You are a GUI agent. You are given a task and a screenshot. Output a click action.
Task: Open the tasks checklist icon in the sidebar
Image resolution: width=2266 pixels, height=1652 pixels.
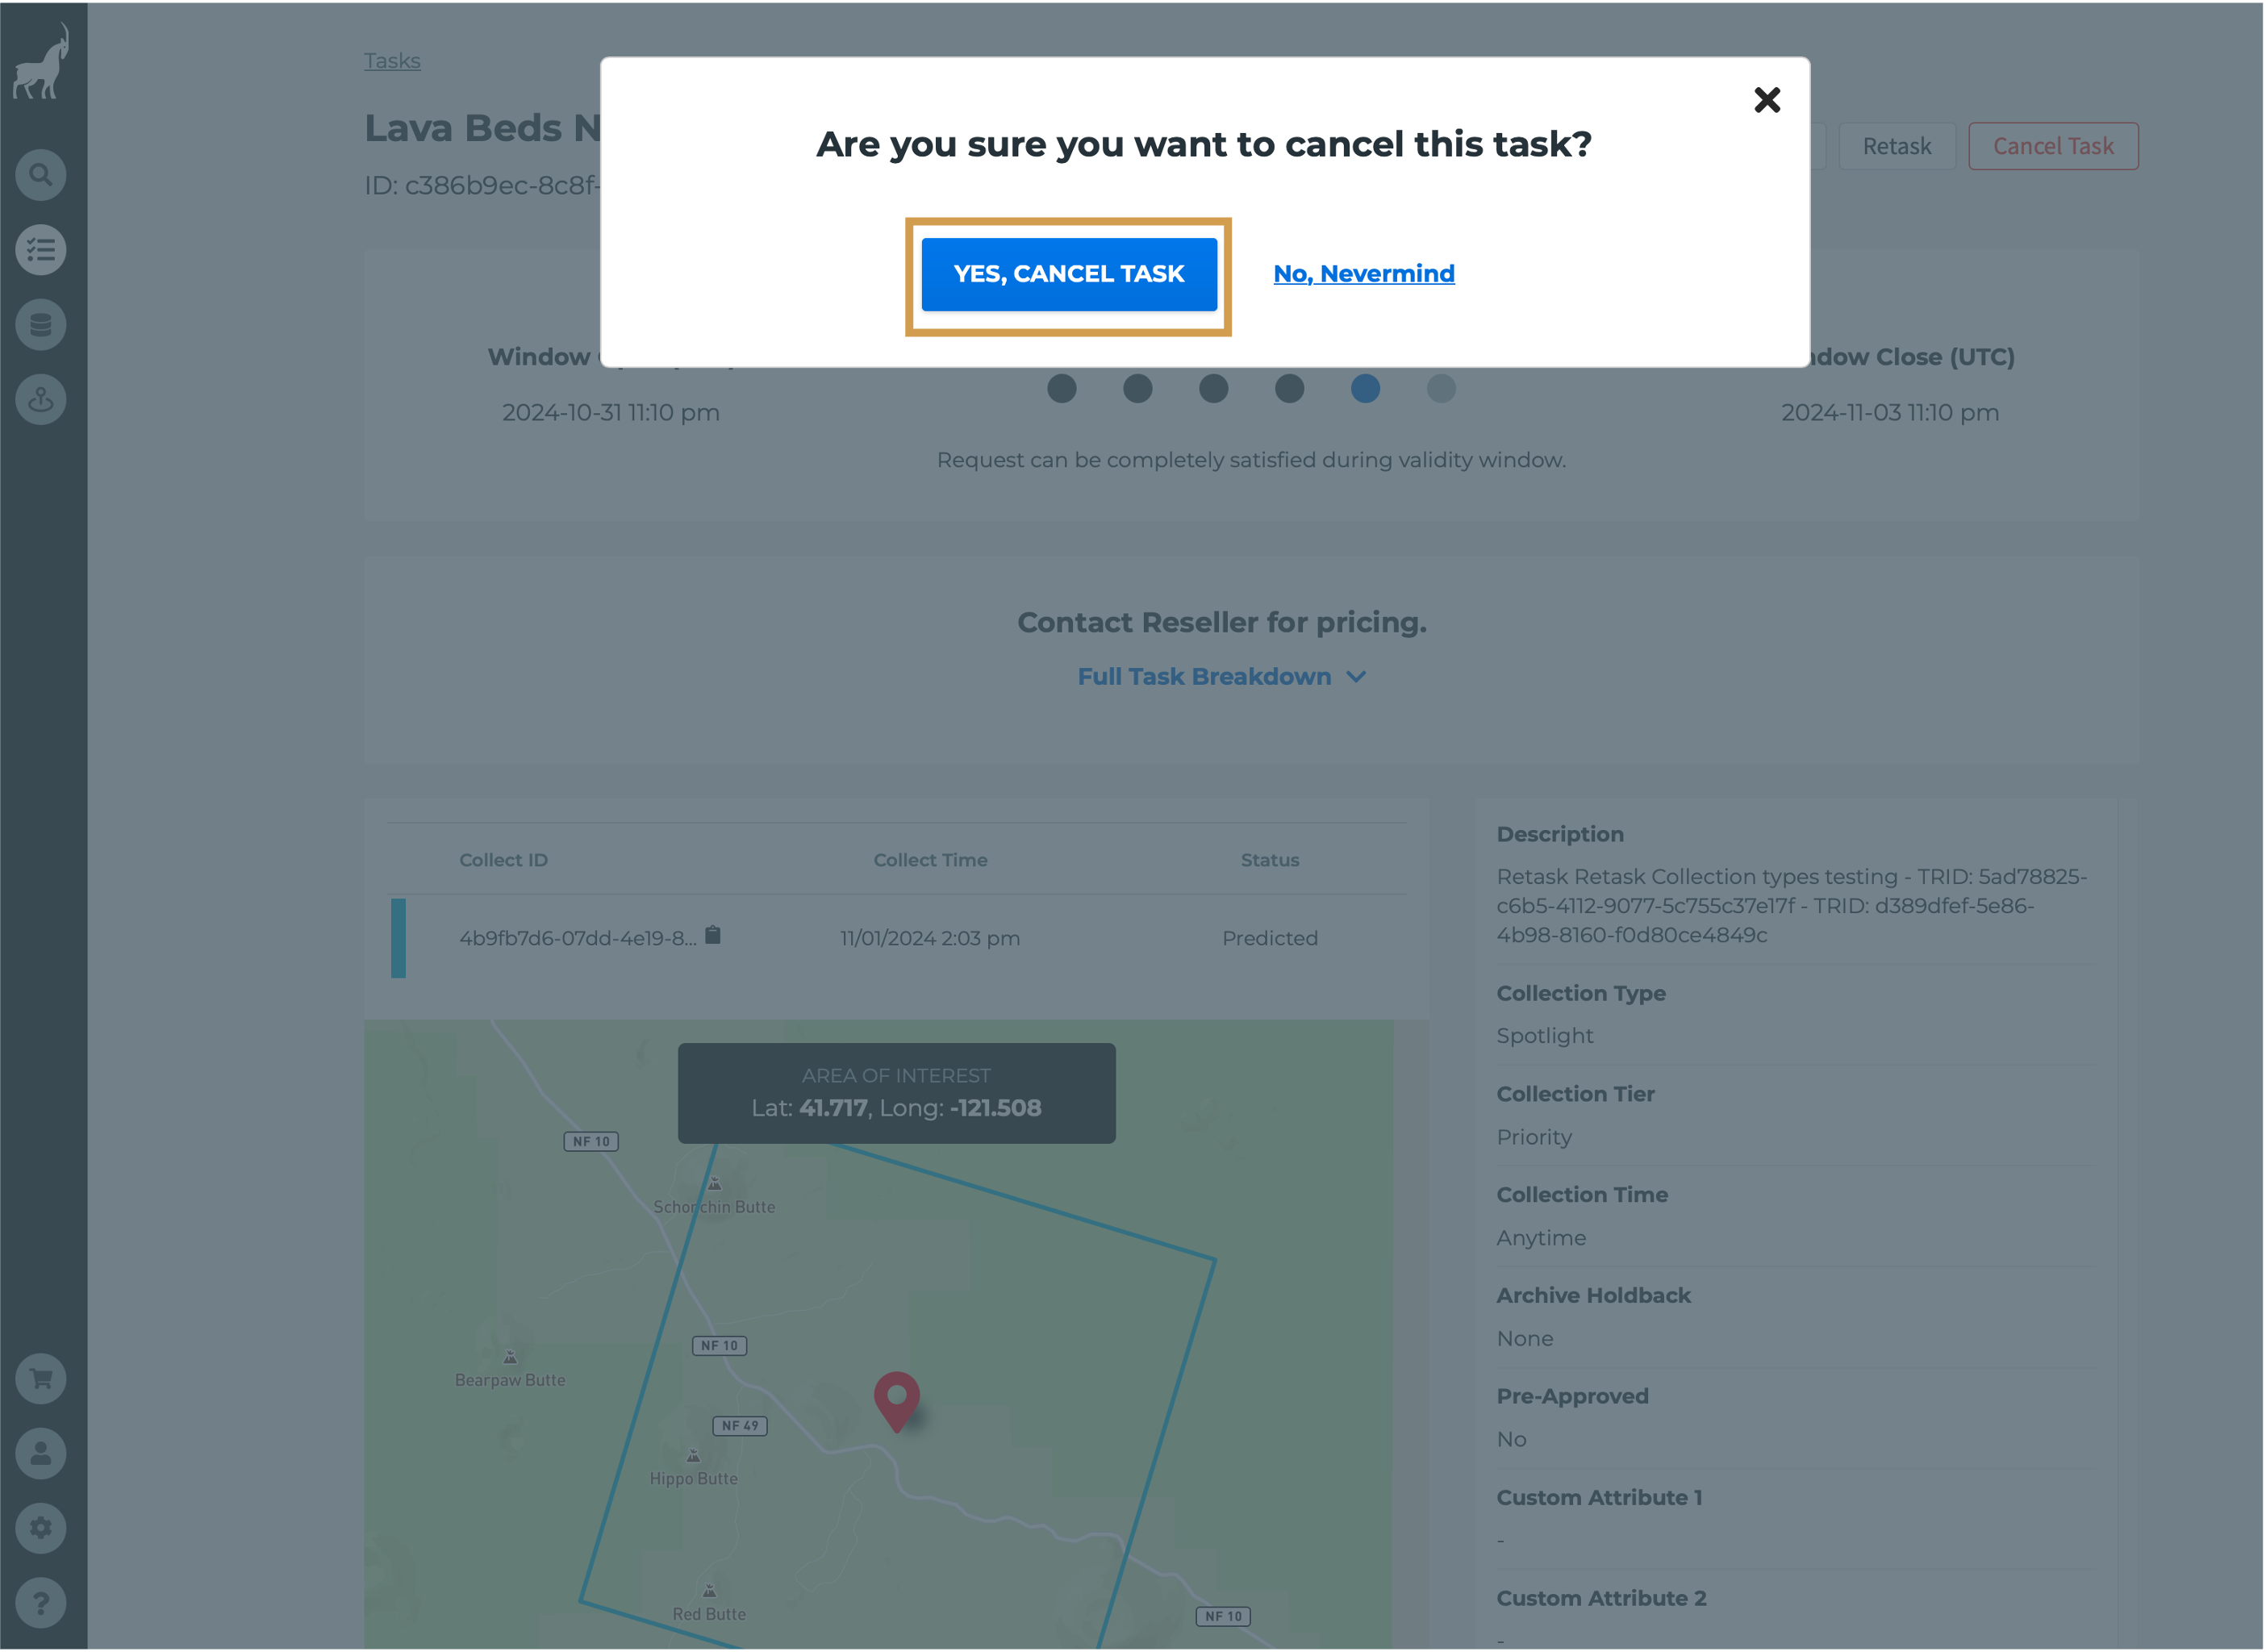(x=41, y=250)
